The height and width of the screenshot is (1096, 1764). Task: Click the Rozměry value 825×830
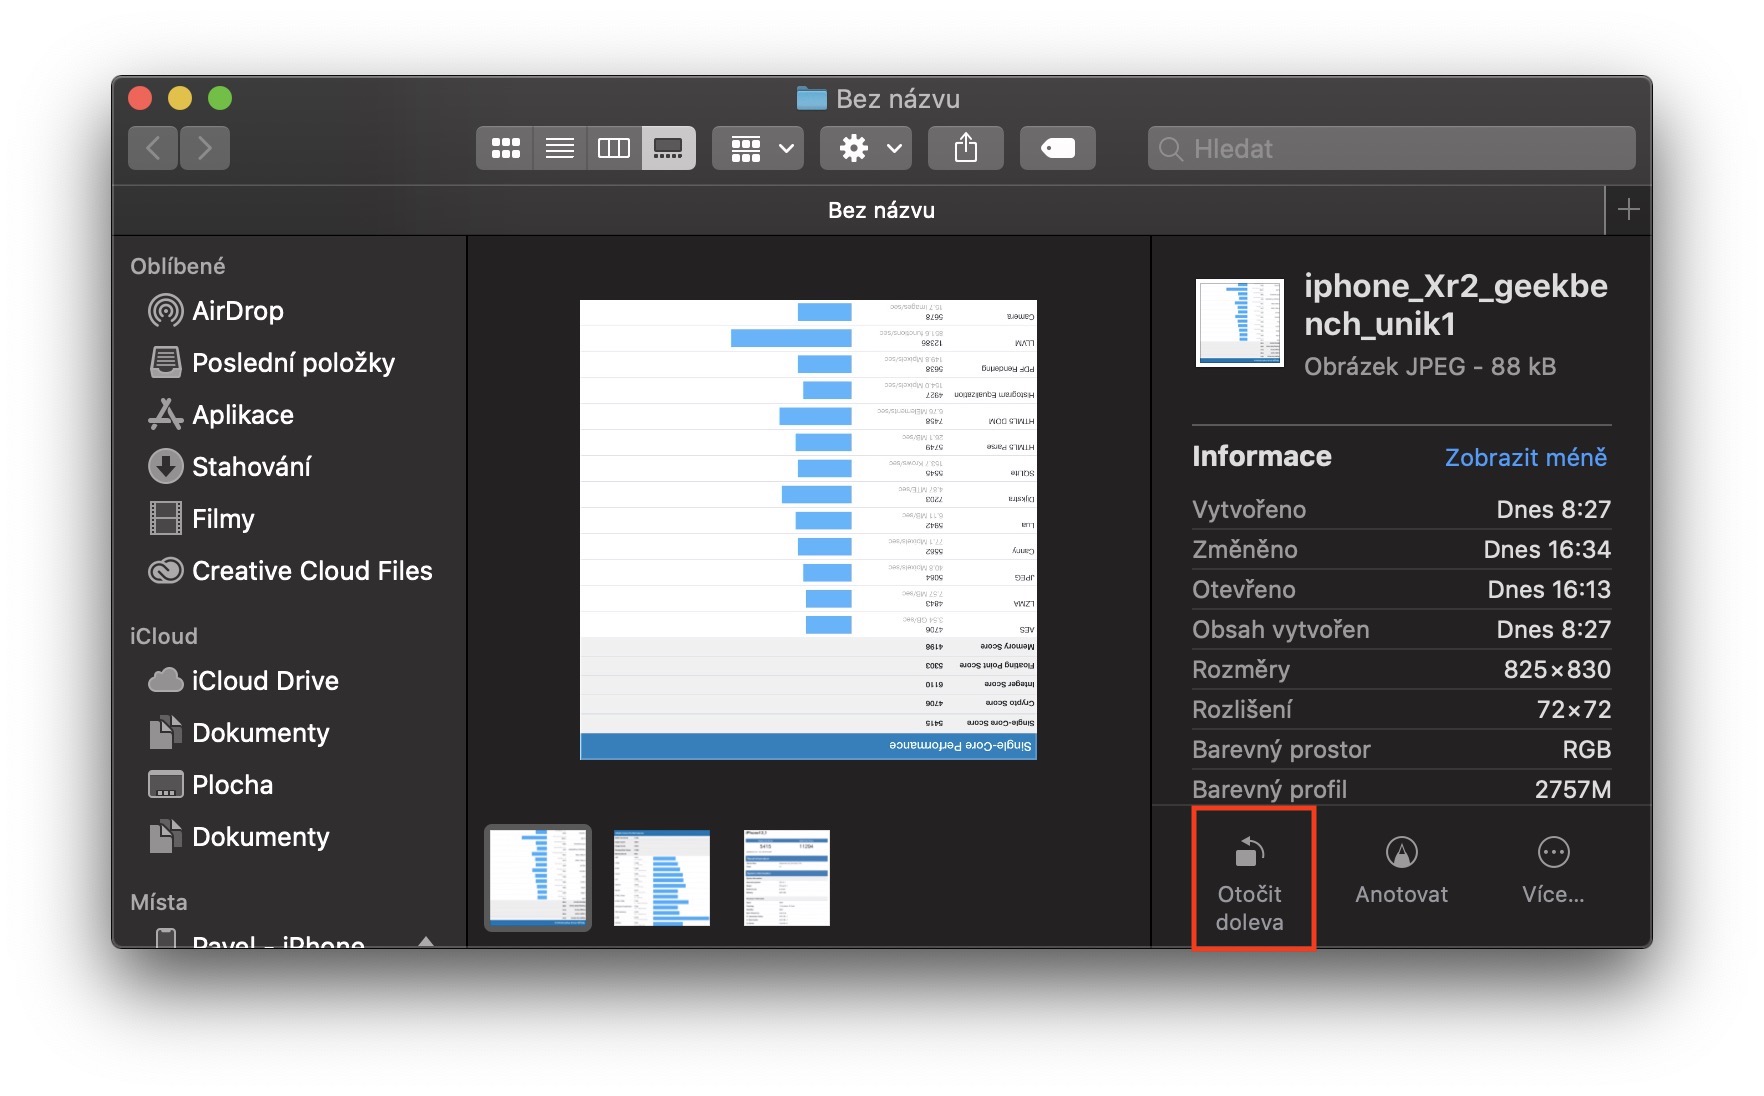[x=1557, y=670]
